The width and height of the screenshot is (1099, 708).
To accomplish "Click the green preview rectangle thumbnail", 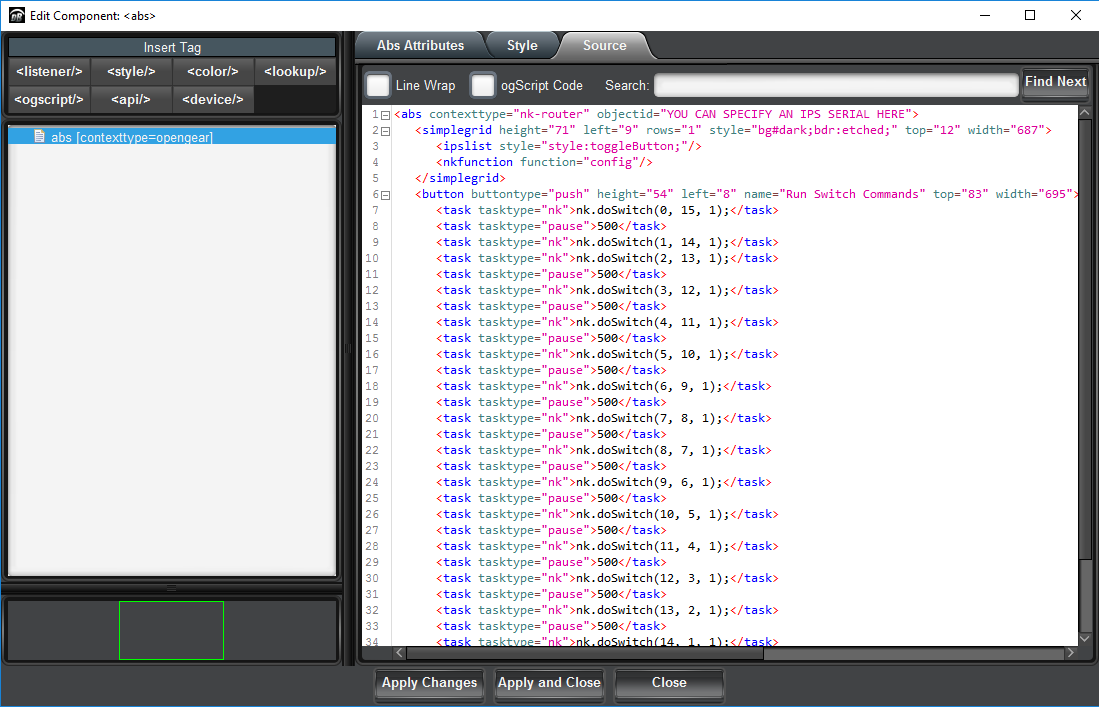I will (172, 630).
